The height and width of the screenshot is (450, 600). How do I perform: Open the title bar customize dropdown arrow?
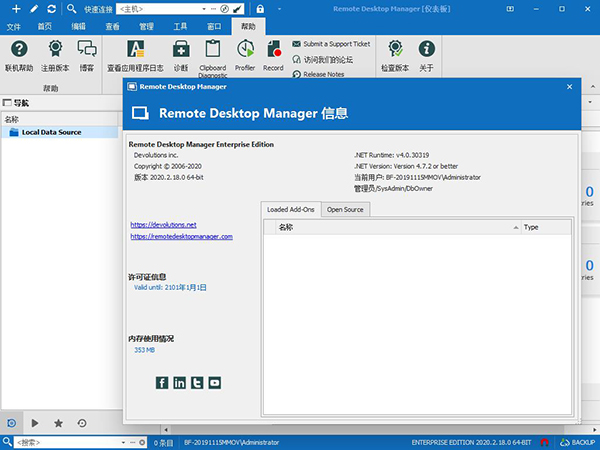pos(279,9)
